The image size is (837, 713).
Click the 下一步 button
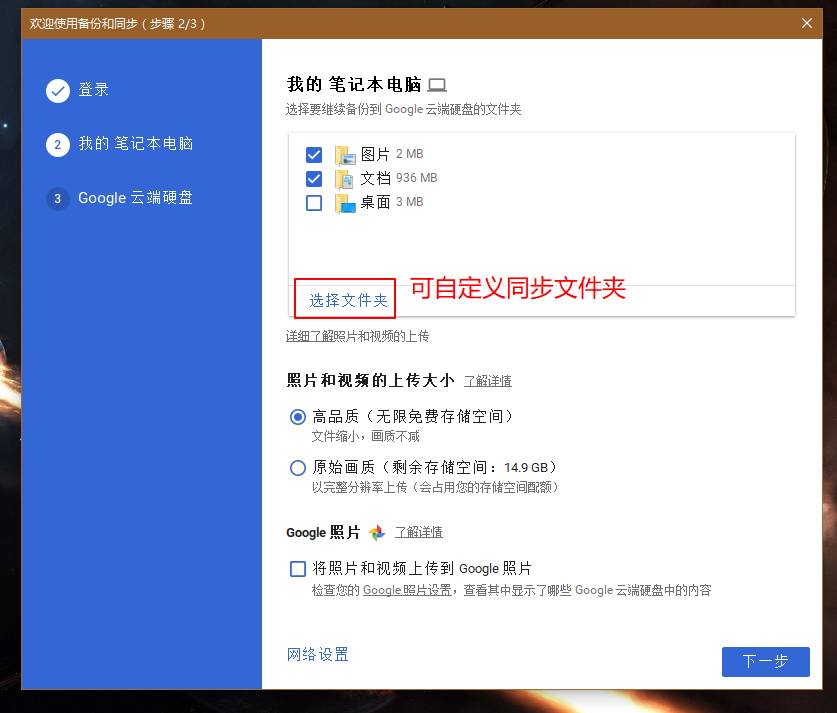tap(765, 662)
